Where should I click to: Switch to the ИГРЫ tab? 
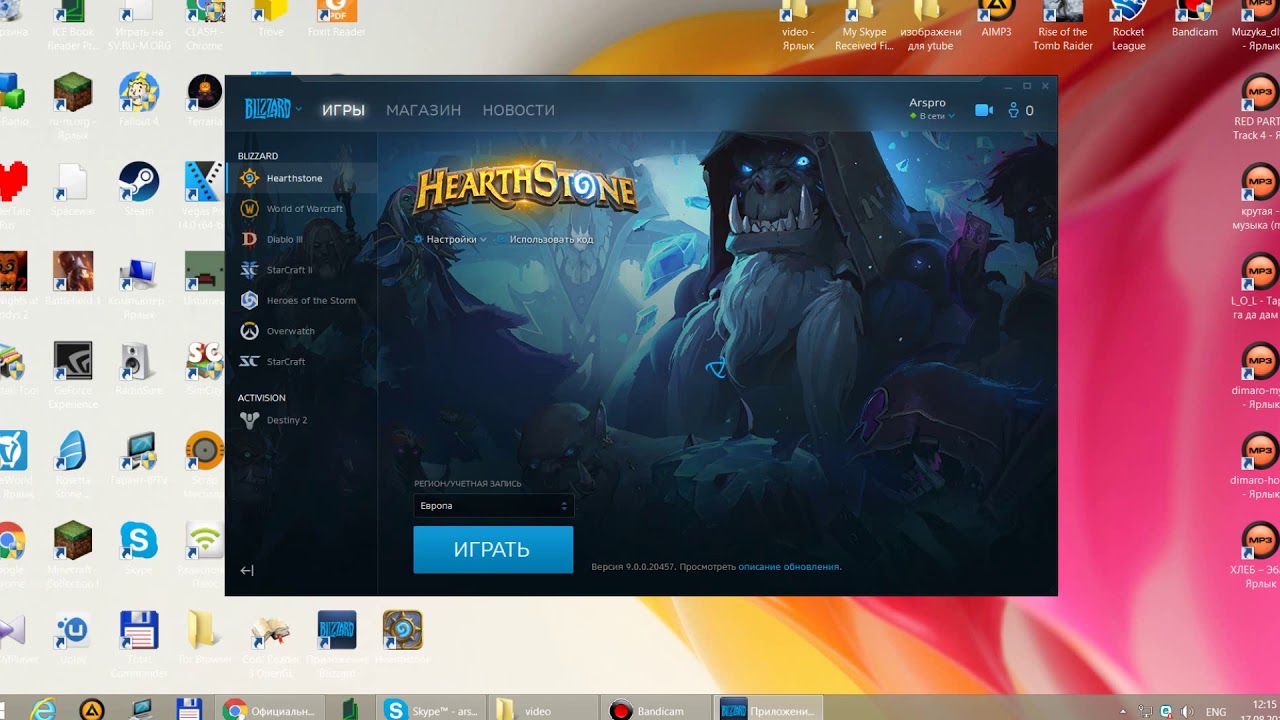(343, 110)
